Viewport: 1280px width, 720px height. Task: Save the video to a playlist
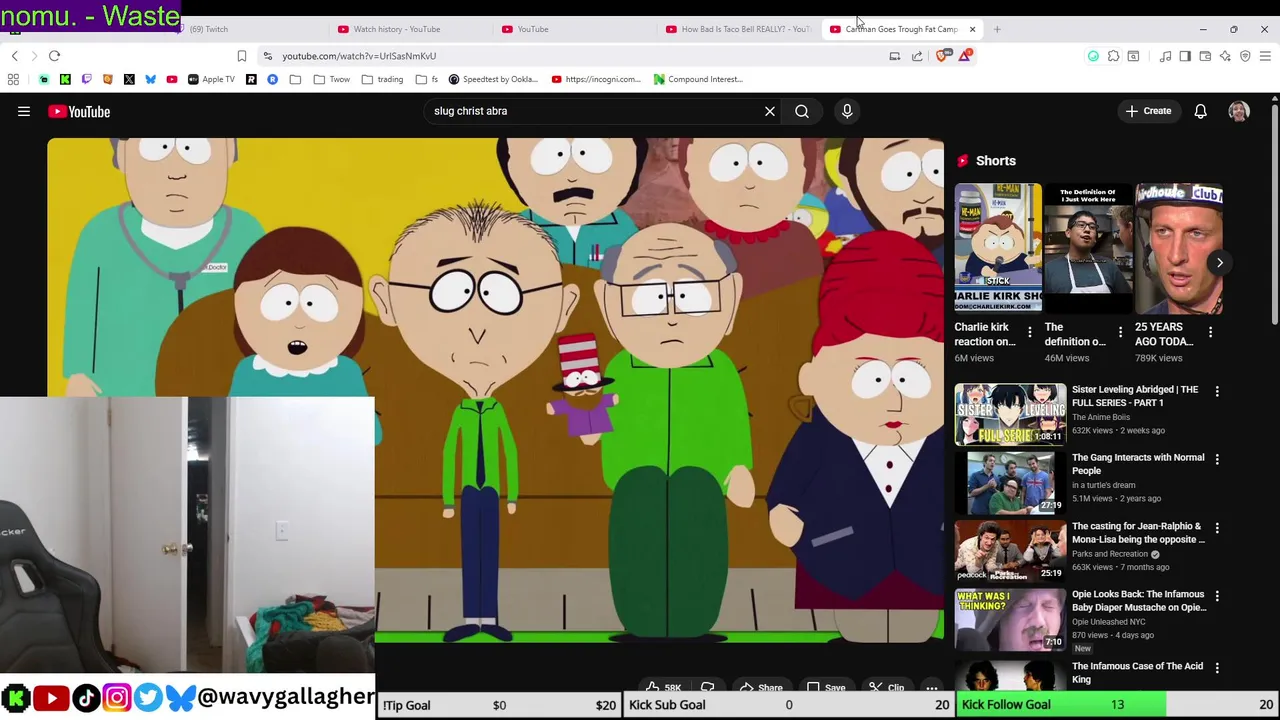pos(826,687)
